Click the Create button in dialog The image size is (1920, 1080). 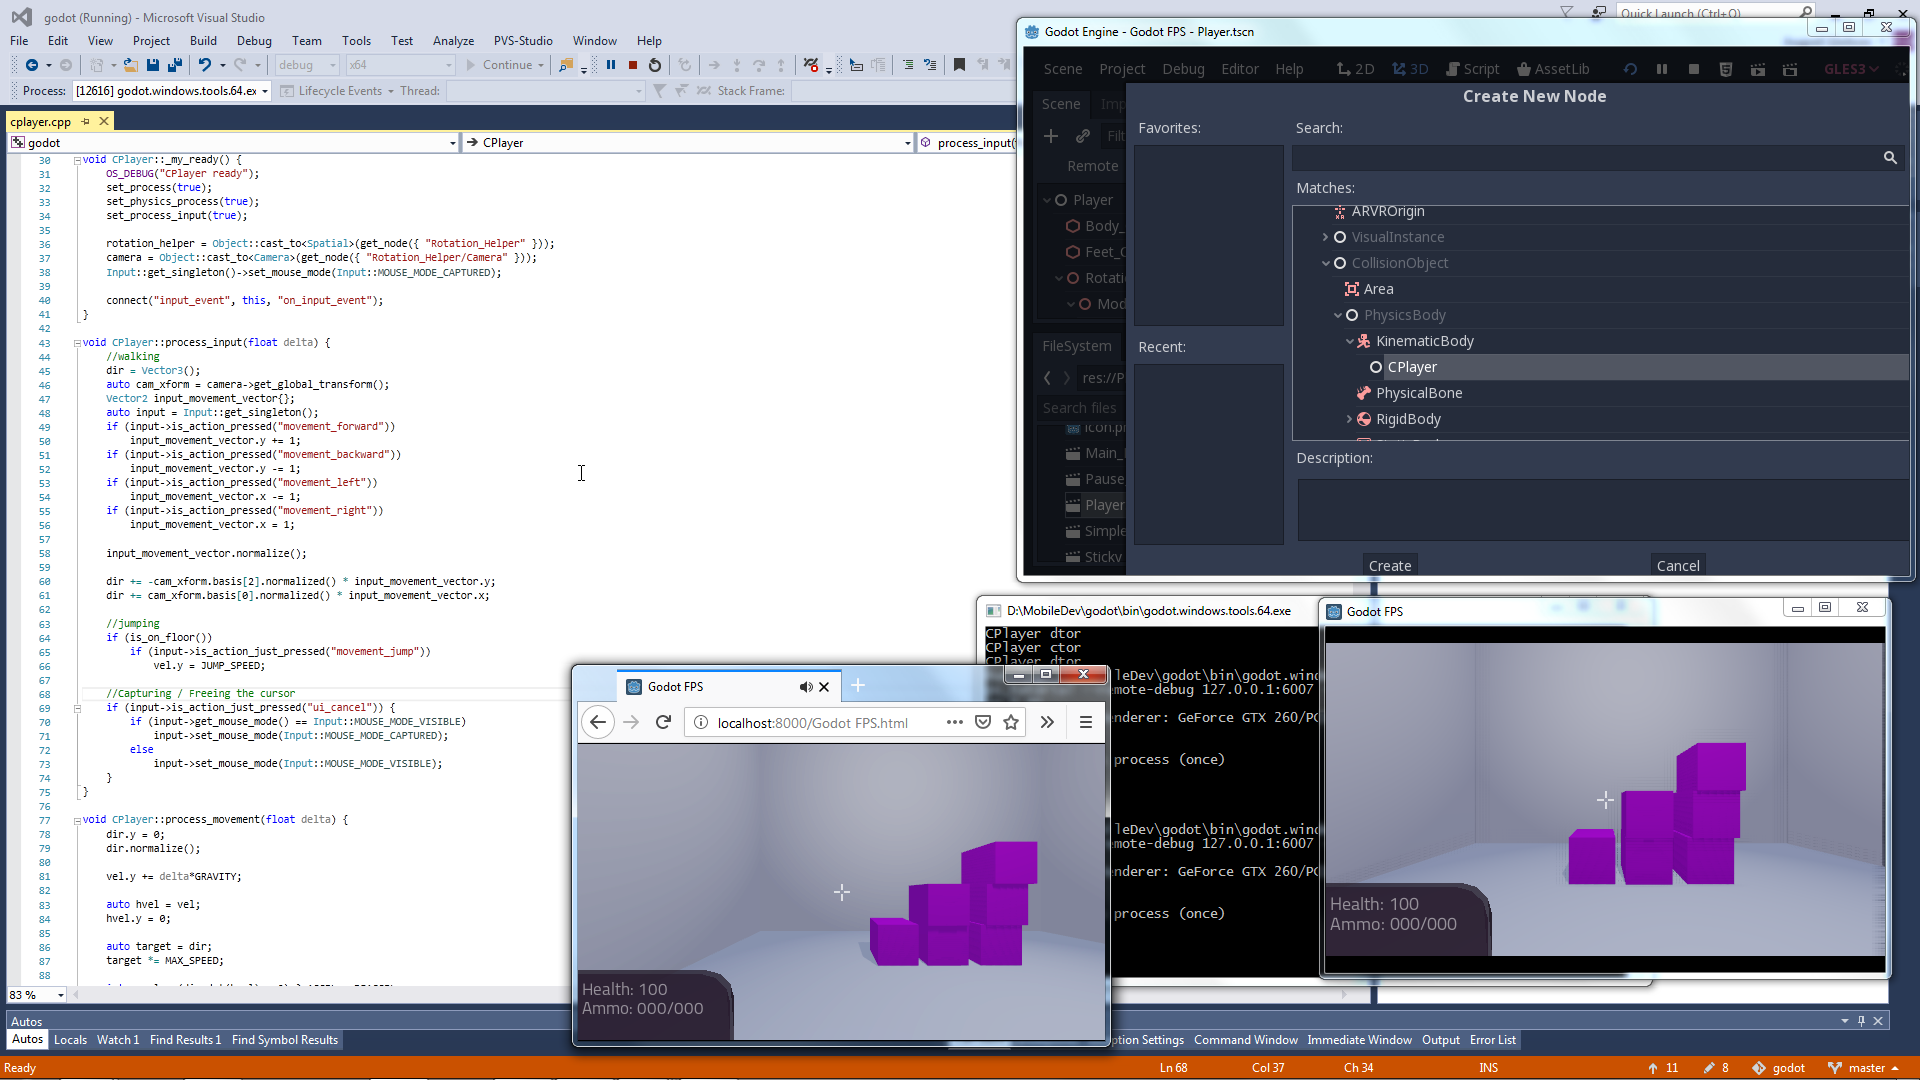click(x=1389, y=565)
